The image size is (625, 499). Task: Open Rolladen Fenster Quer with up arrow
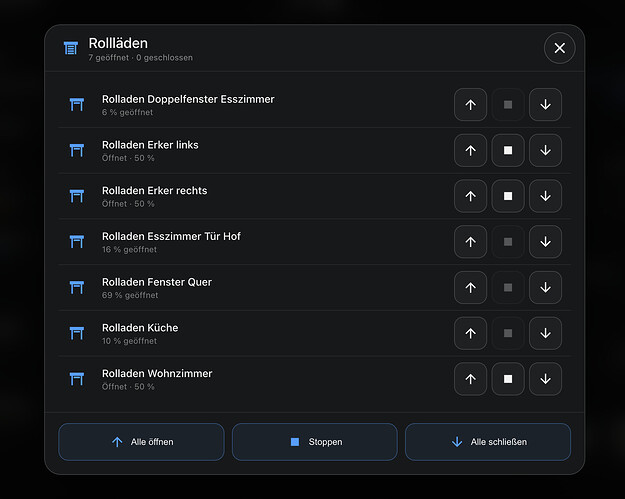470,288
